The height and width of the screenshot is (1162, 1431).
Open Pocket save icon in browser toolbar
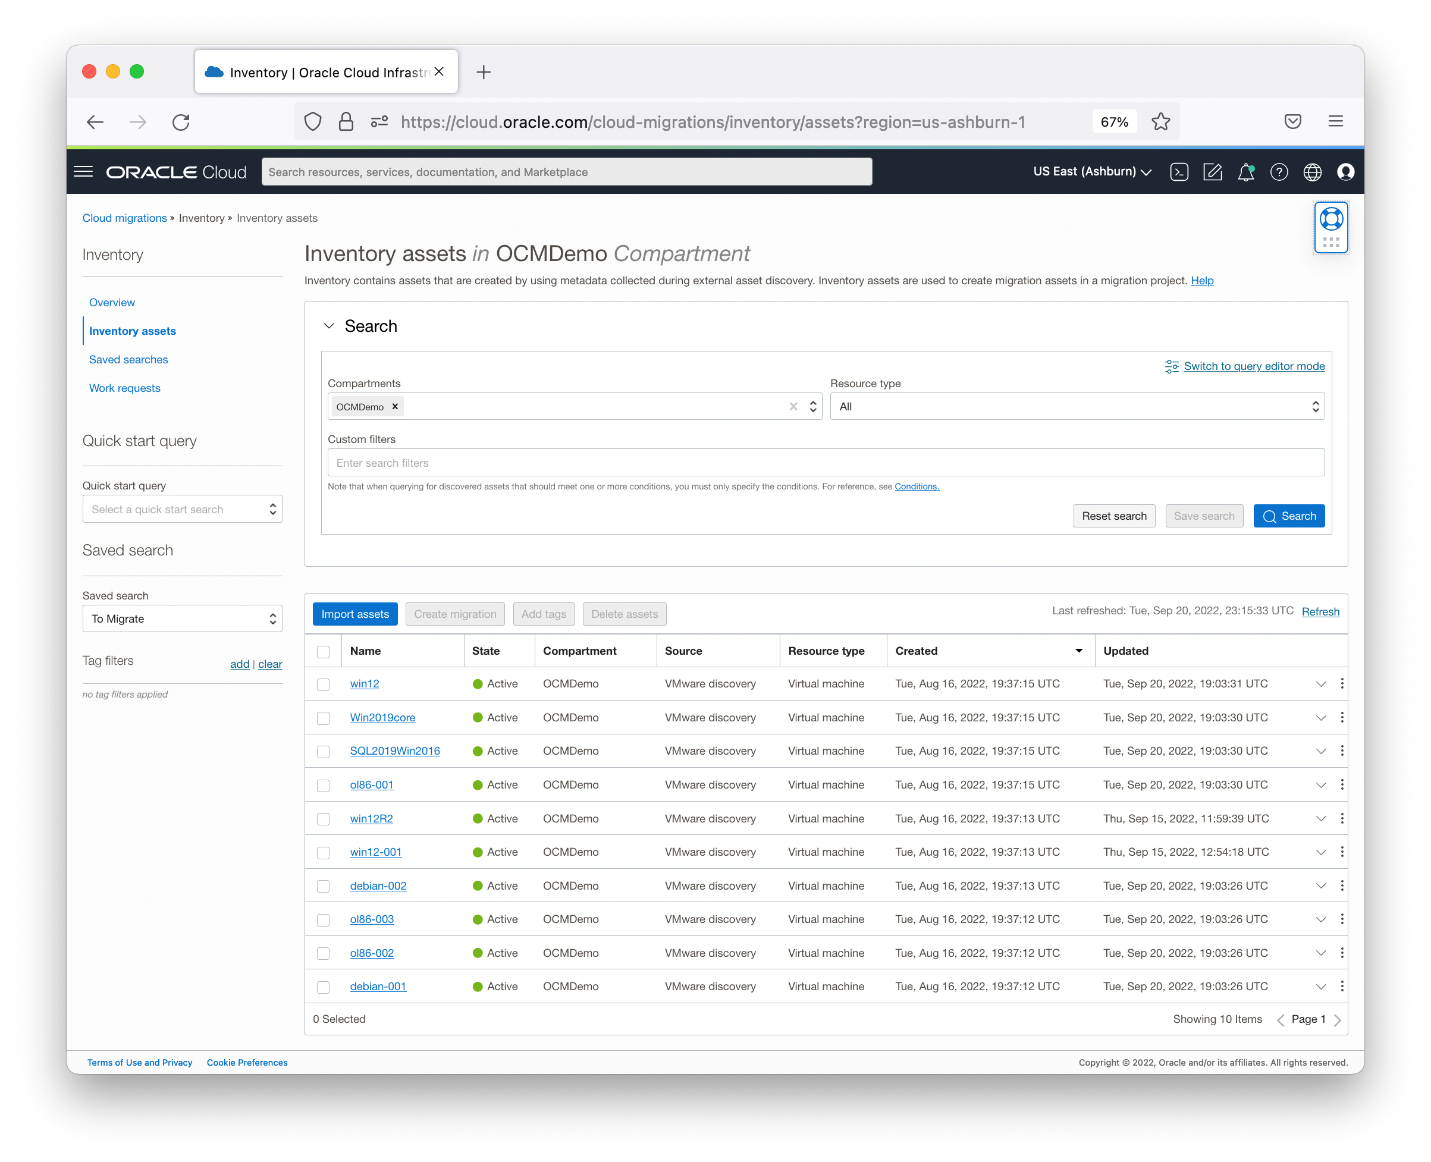1293,122
